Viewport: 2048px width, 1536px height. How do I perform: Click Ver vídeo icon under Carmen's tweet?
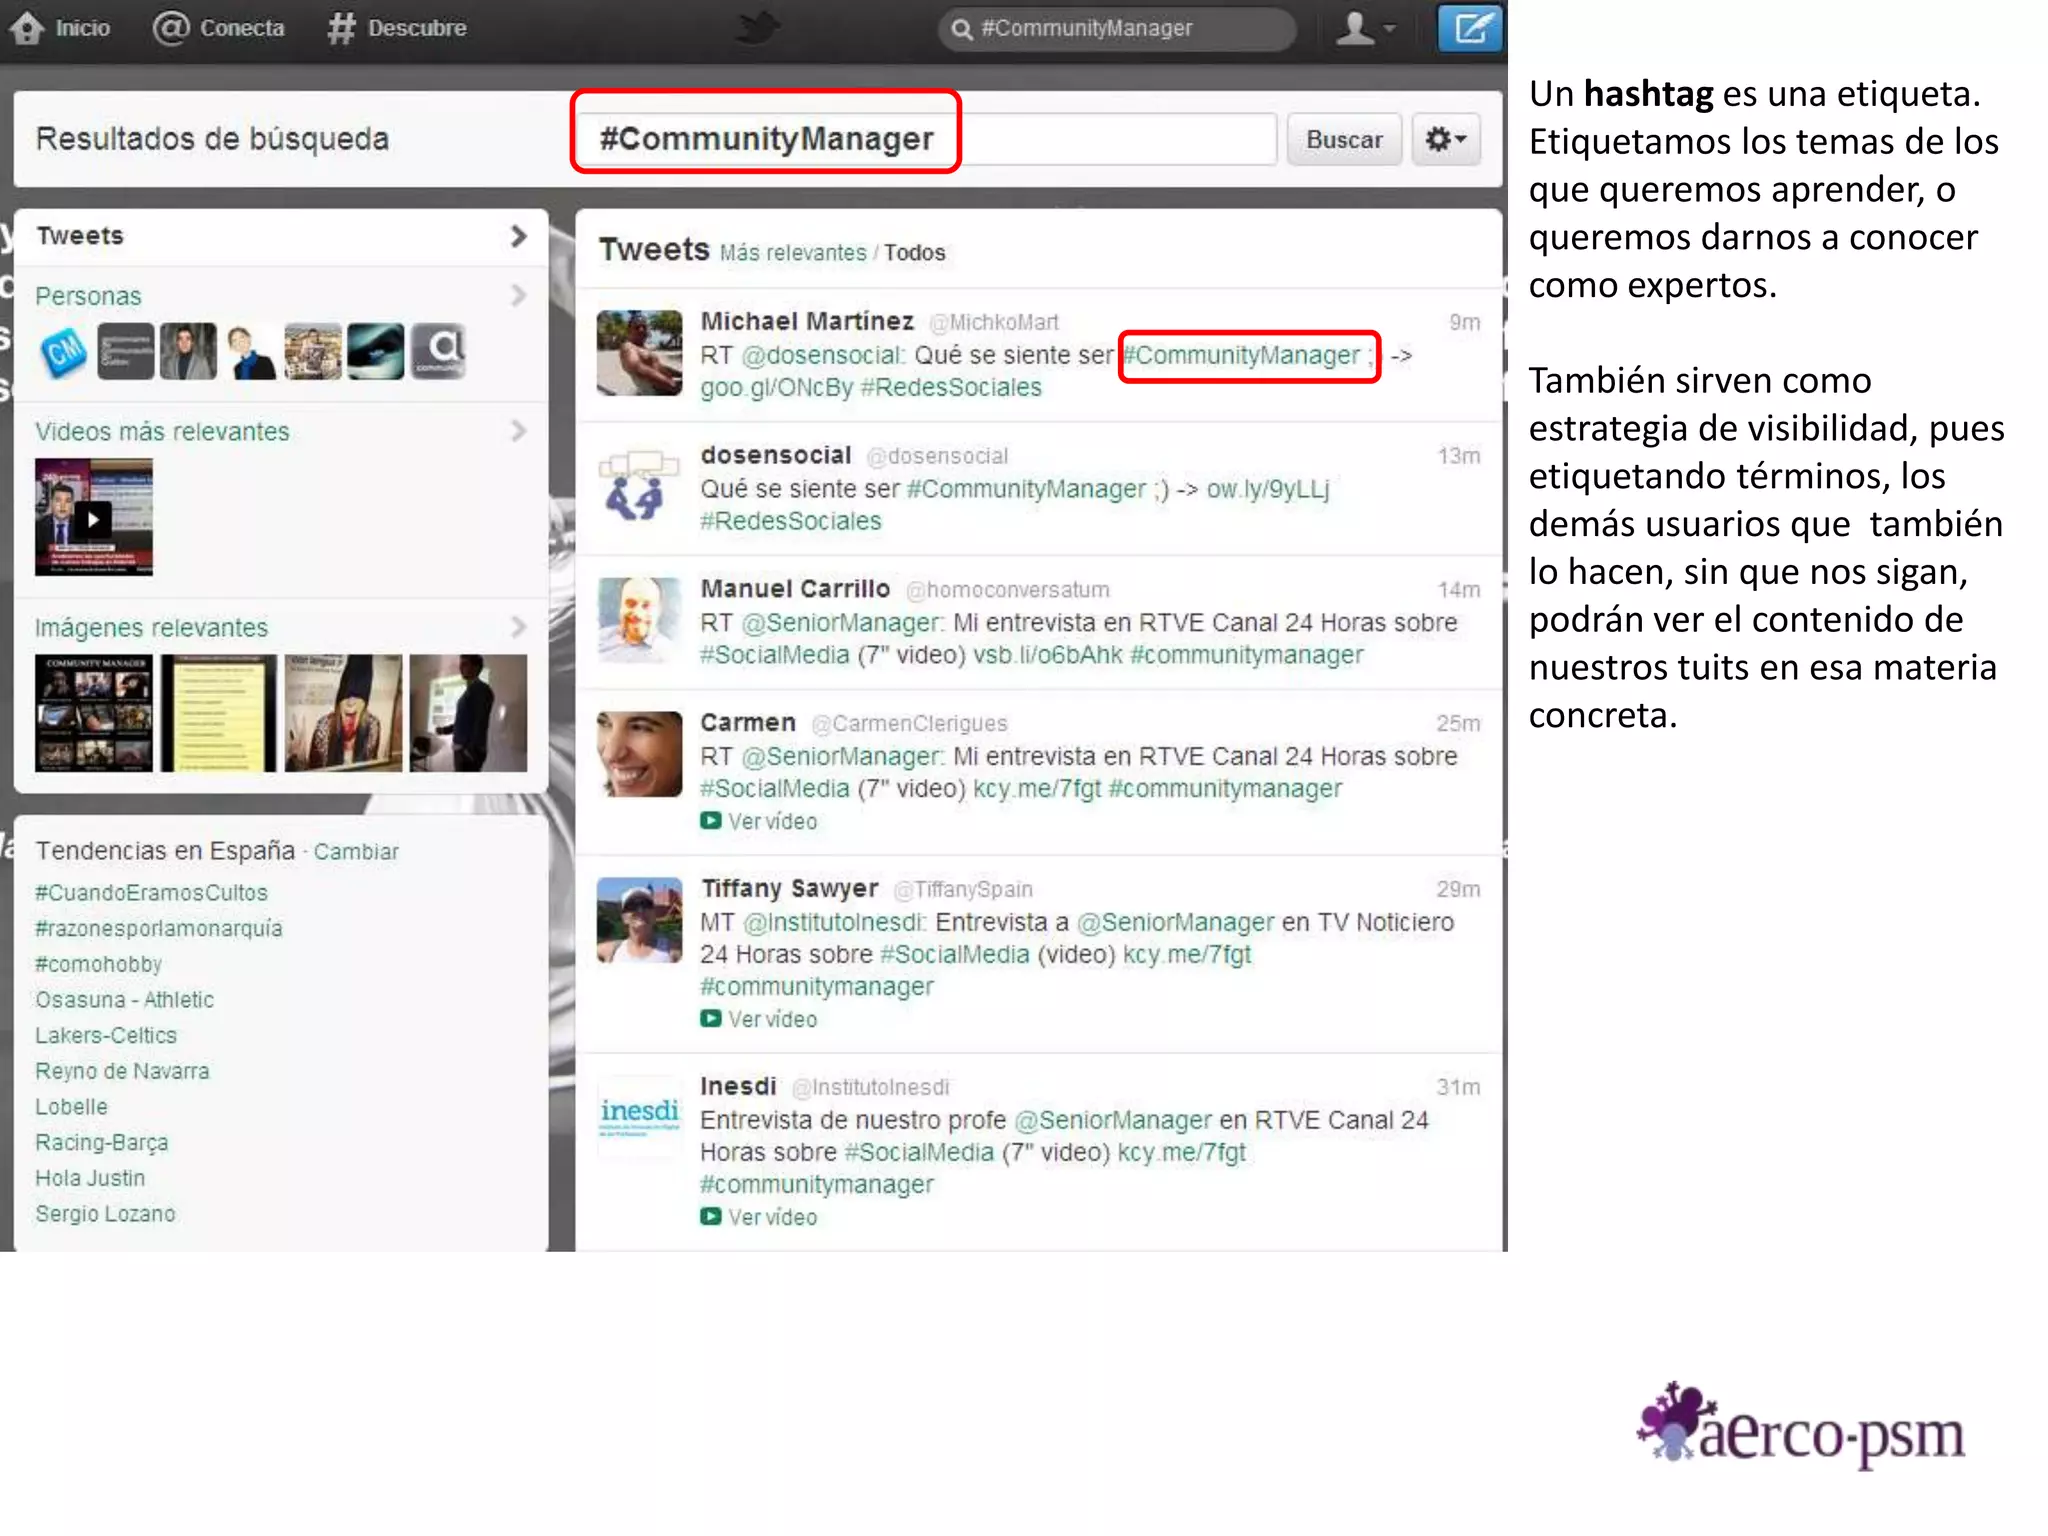(x=711, y=821)
